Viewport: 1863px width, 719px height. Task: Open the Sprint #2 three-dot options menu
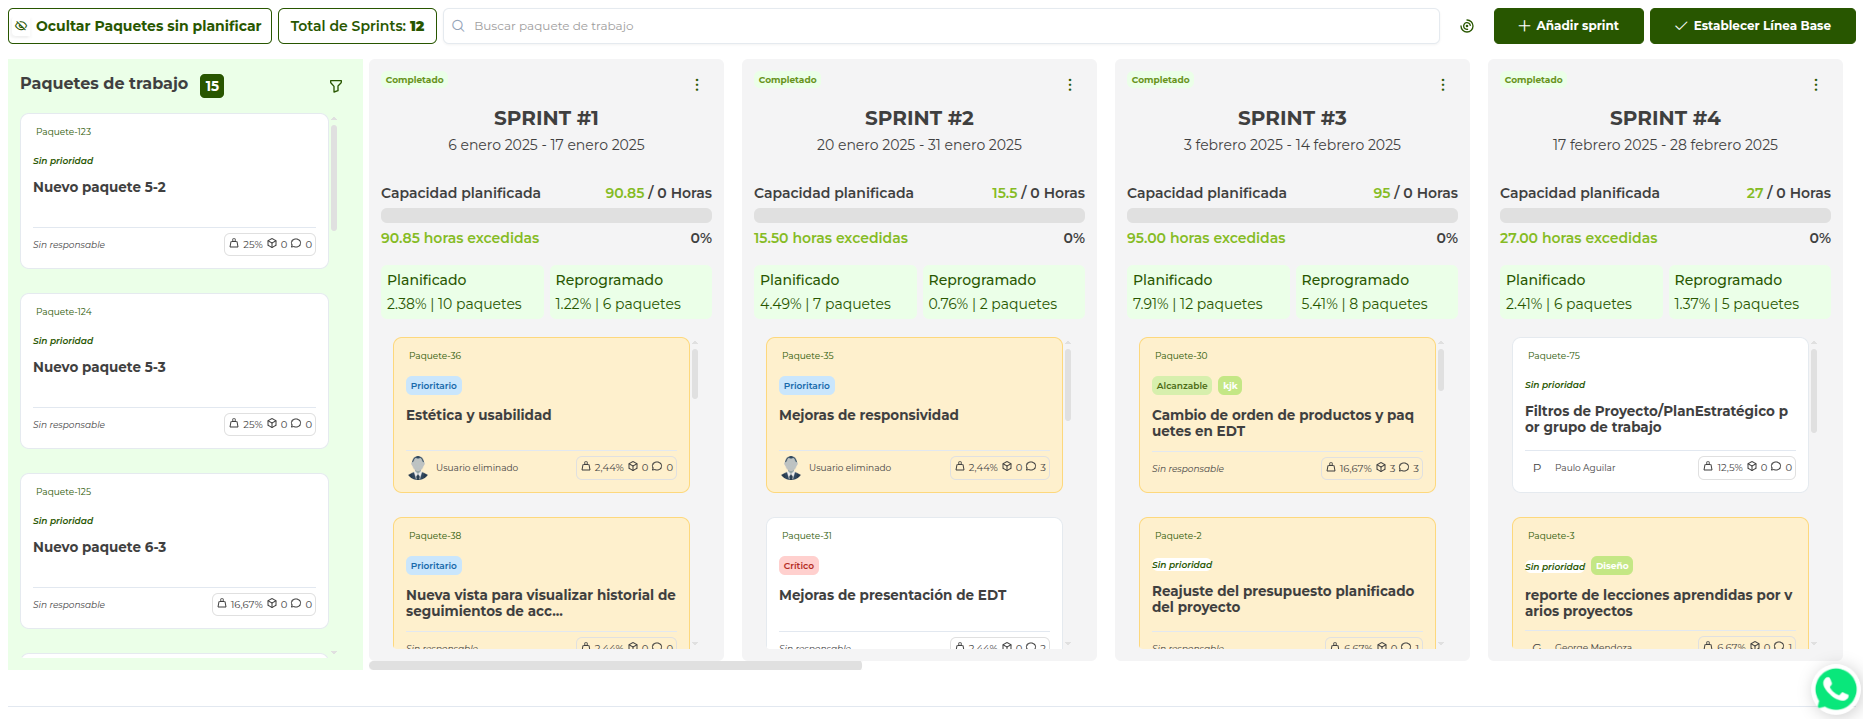click(1070, 85)
